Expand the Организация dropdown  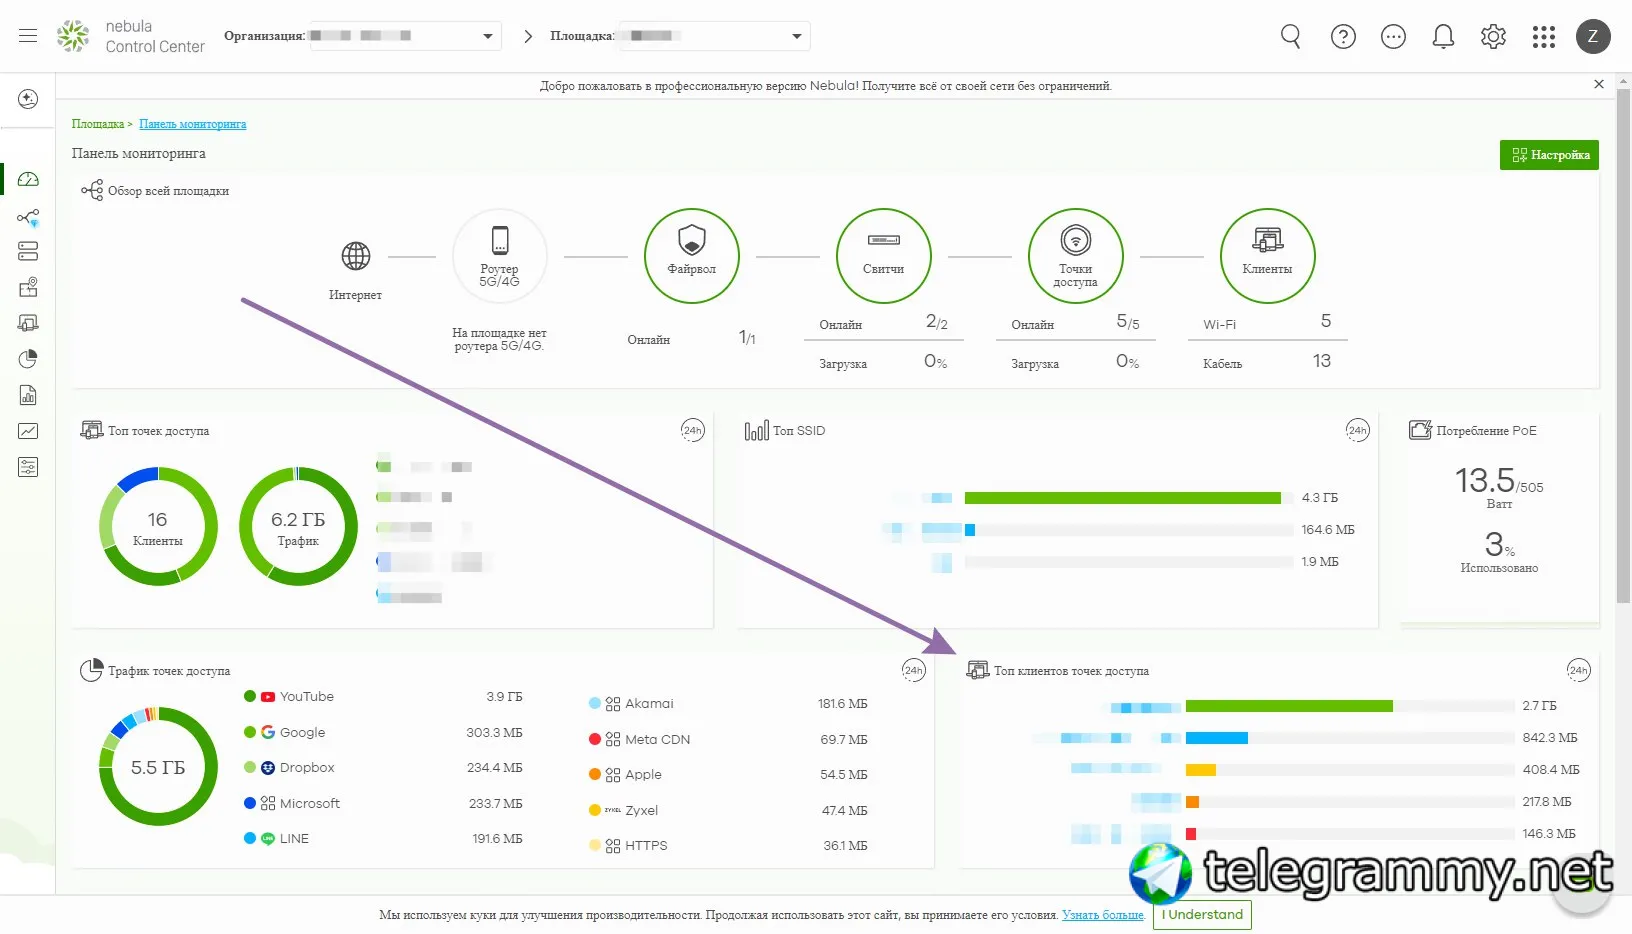(405, 36)
